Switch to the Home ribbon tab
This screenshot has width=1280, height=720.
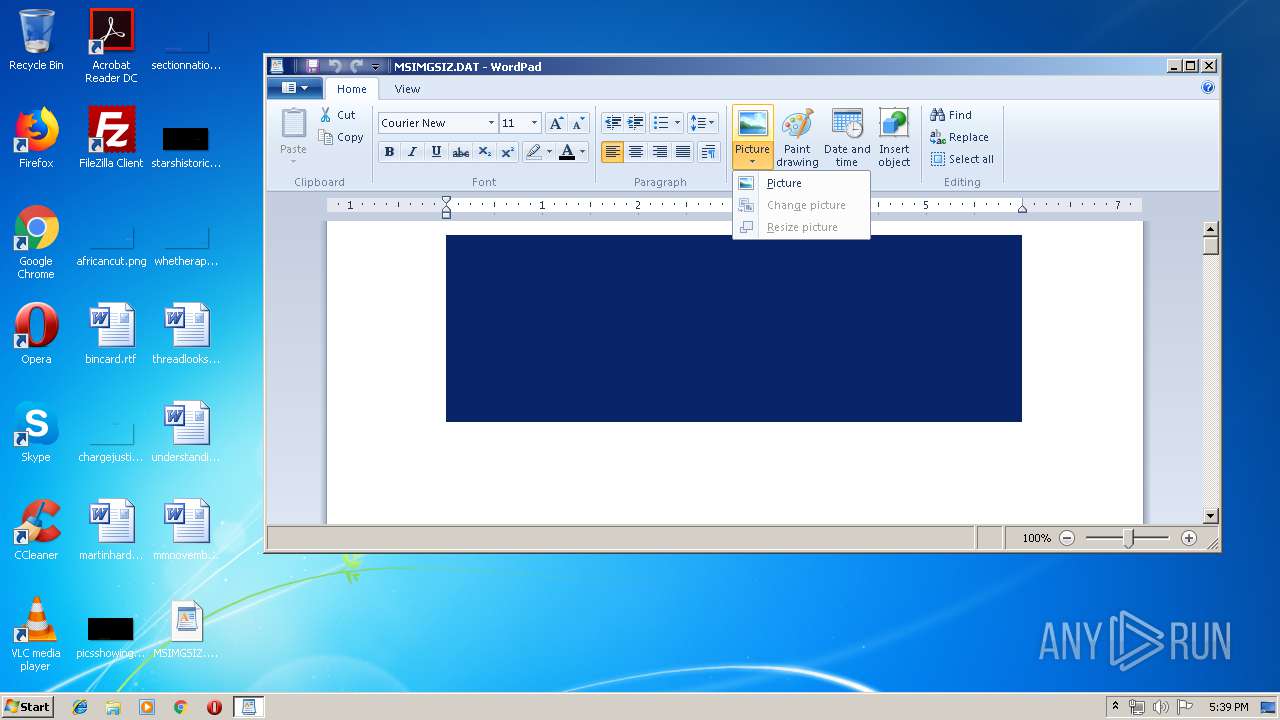click(x=352, y=89)
